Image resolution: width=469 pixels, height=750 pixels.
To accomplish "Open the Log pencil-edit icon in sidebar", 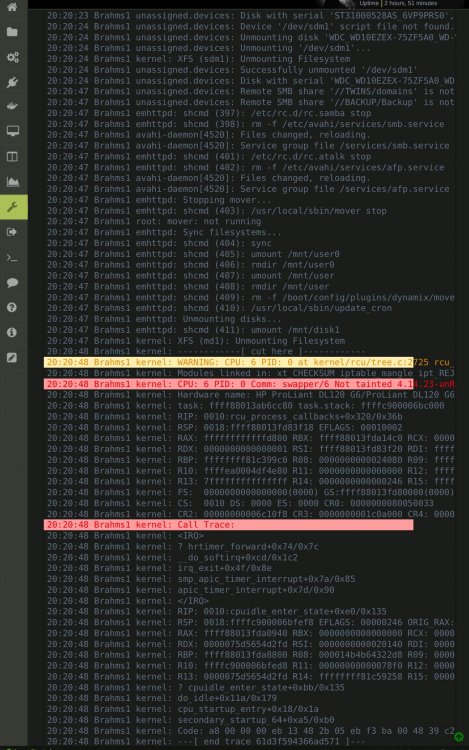I will pos(12,358).
